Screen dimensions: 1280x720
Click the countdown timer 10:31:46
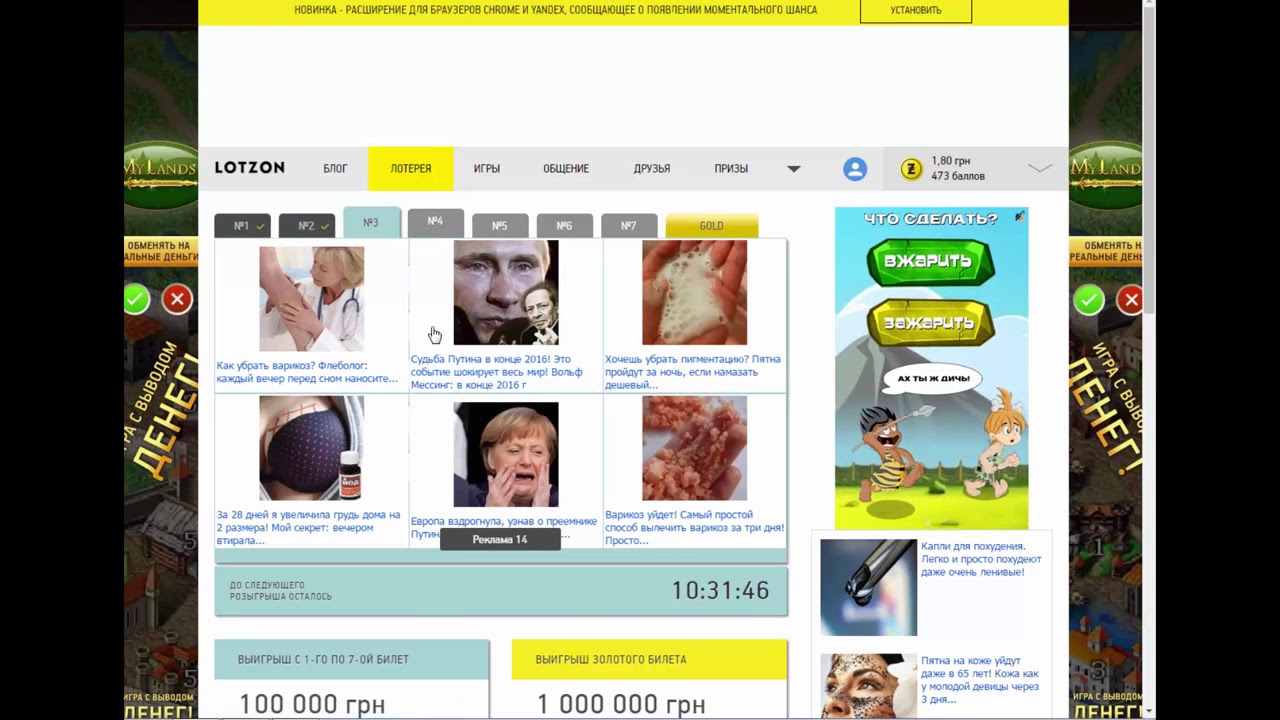(720, 590)
